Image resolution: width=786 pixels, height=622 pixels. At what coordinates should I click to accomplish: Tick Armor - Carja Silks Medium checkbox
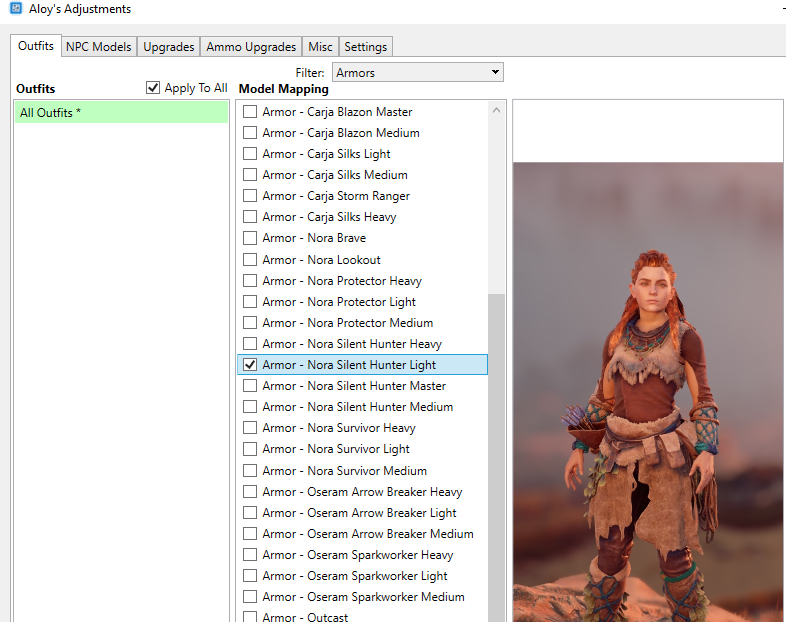tap(250, 174)
